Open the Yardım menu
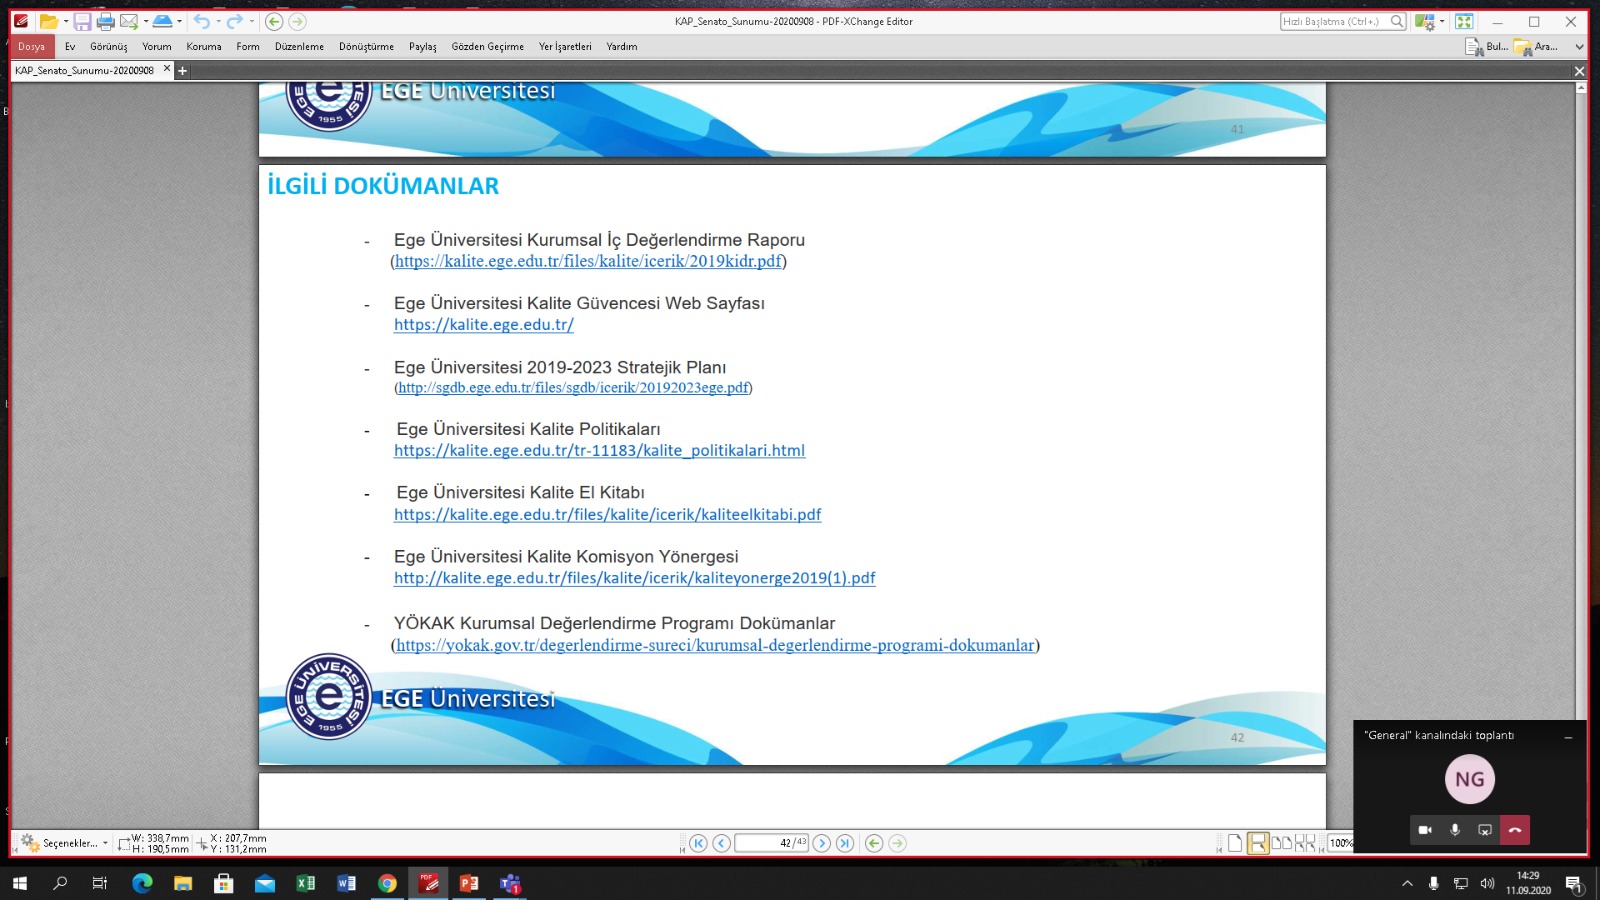1600x900 pixels. [622, 46]
